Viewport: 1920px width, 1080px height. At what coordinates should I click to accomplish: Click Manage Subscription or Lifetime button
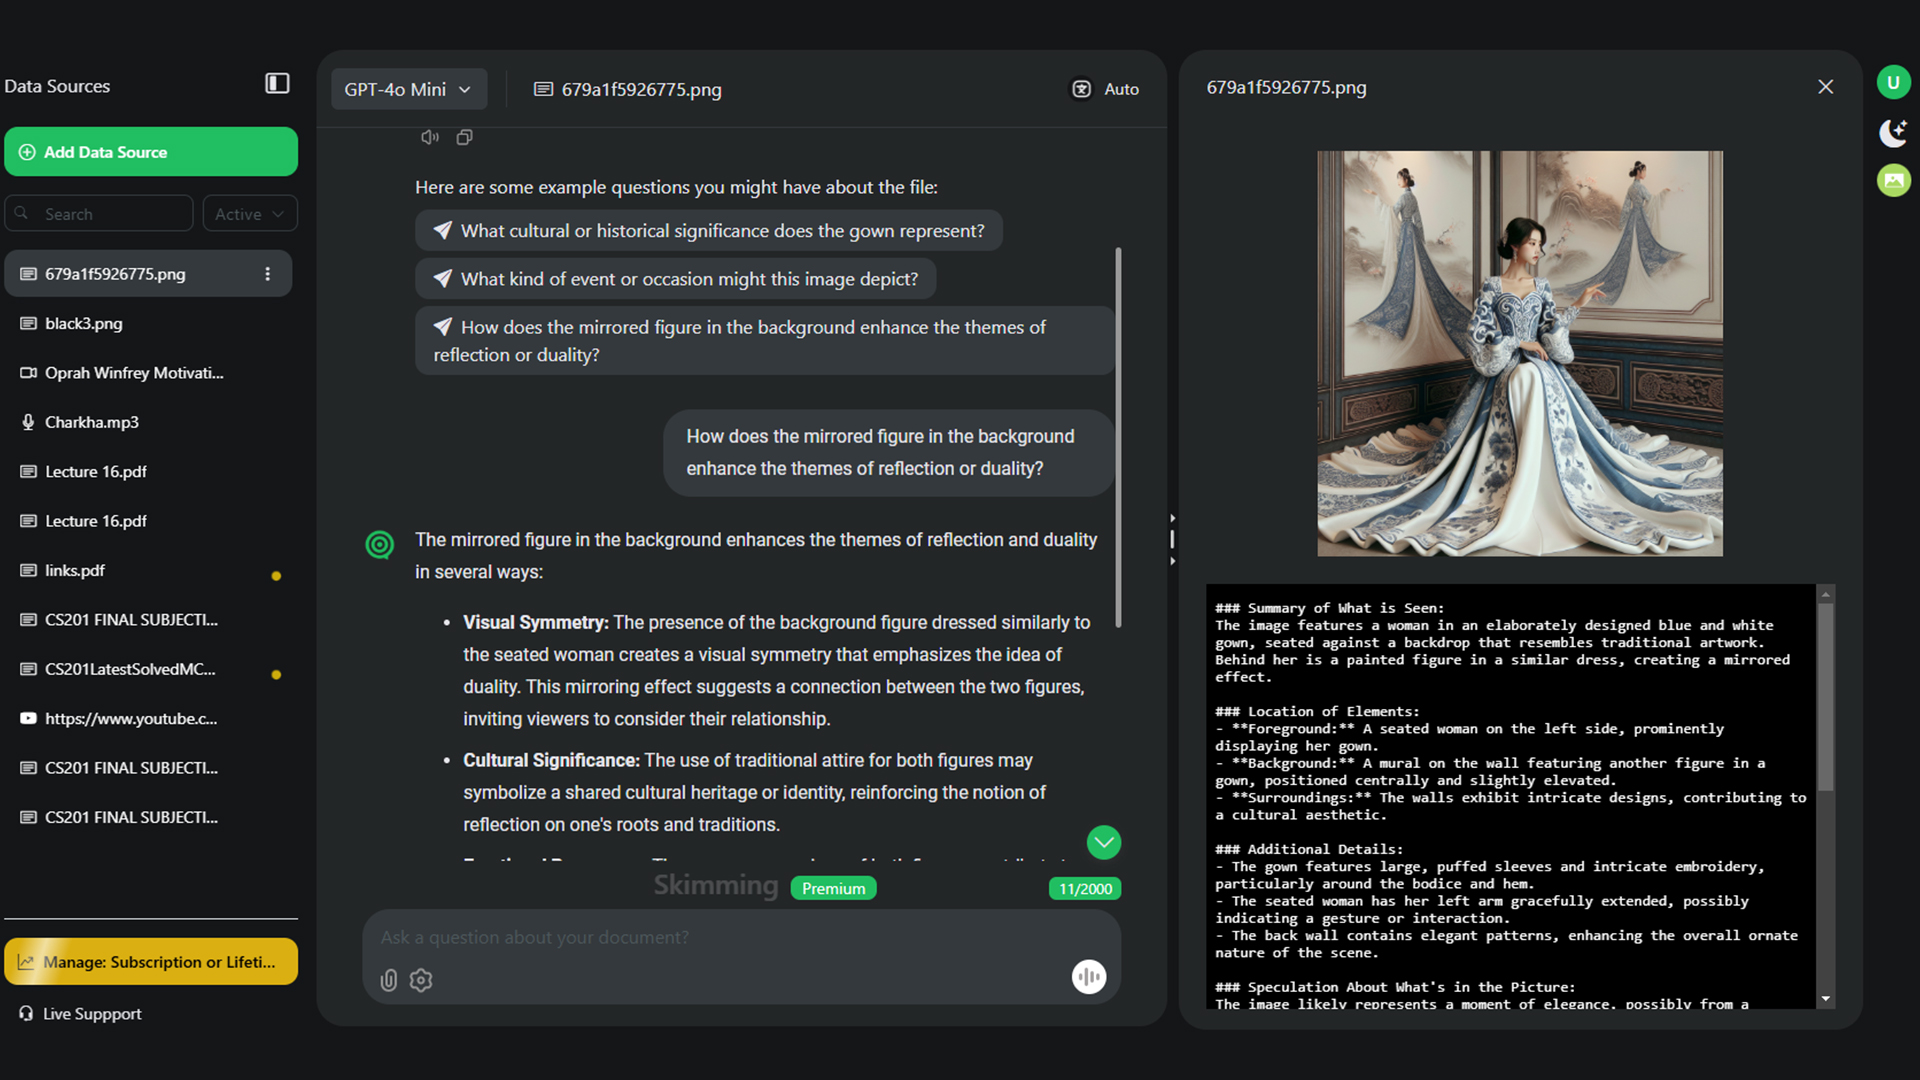pos(151,961)
